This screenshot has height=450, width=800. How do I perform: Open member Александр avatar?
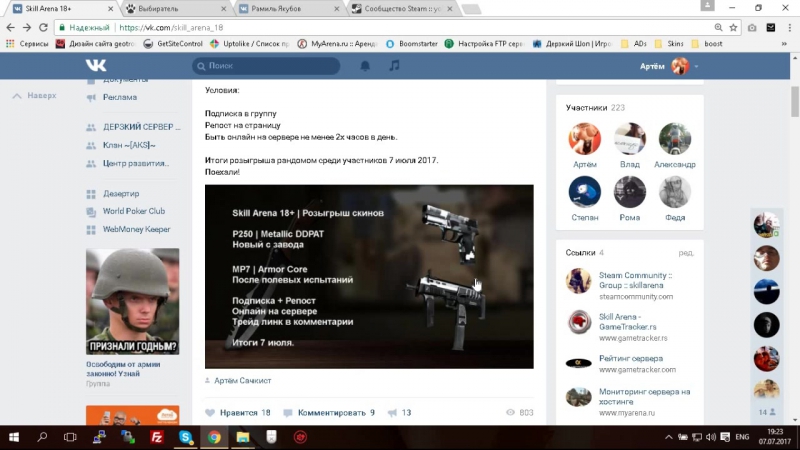pyautogui.click(x=674, y=138)
